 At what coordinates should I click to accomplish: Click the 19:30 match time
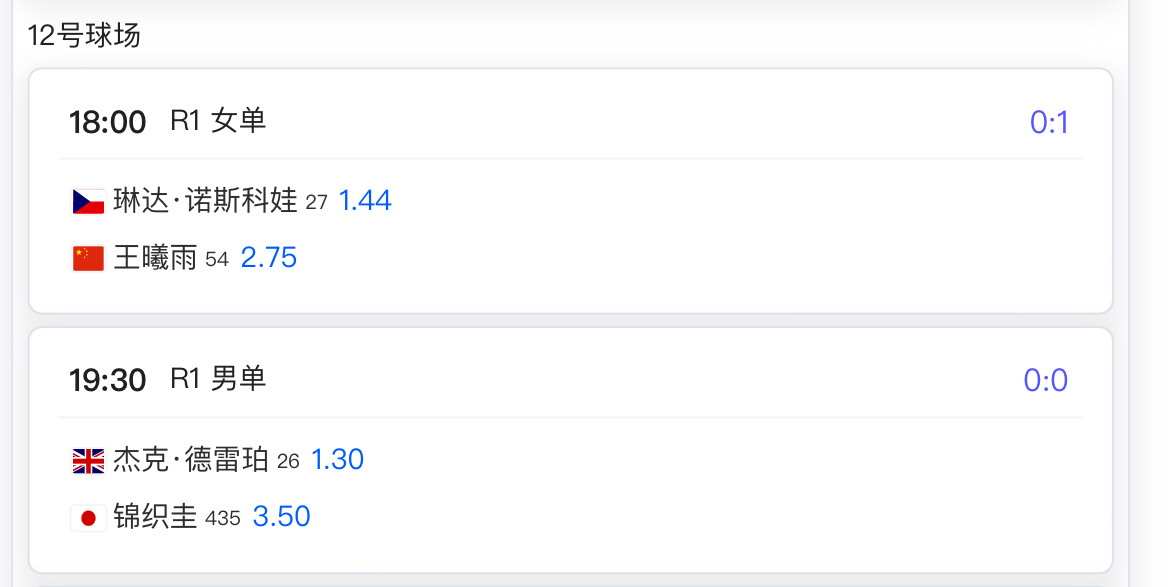tap(107, 380)
